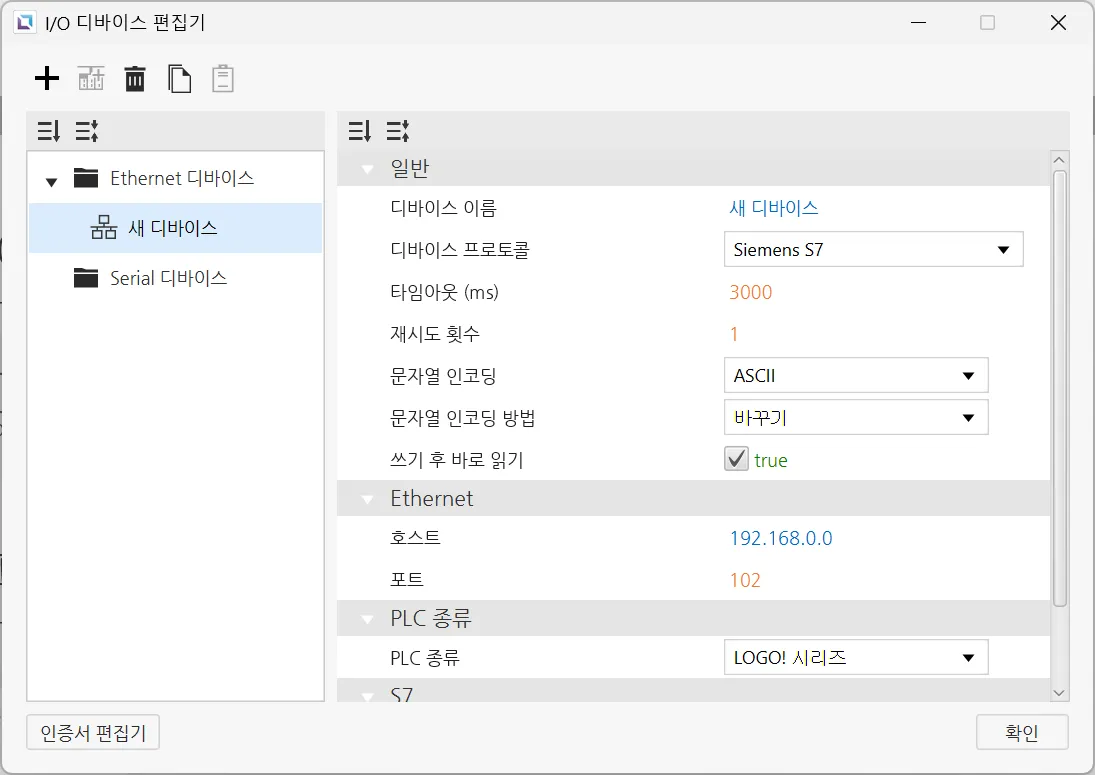Viewport: 1095px width, 775px height.
Task: Open the 인증서 편집기 button
Action: point(93,733)
